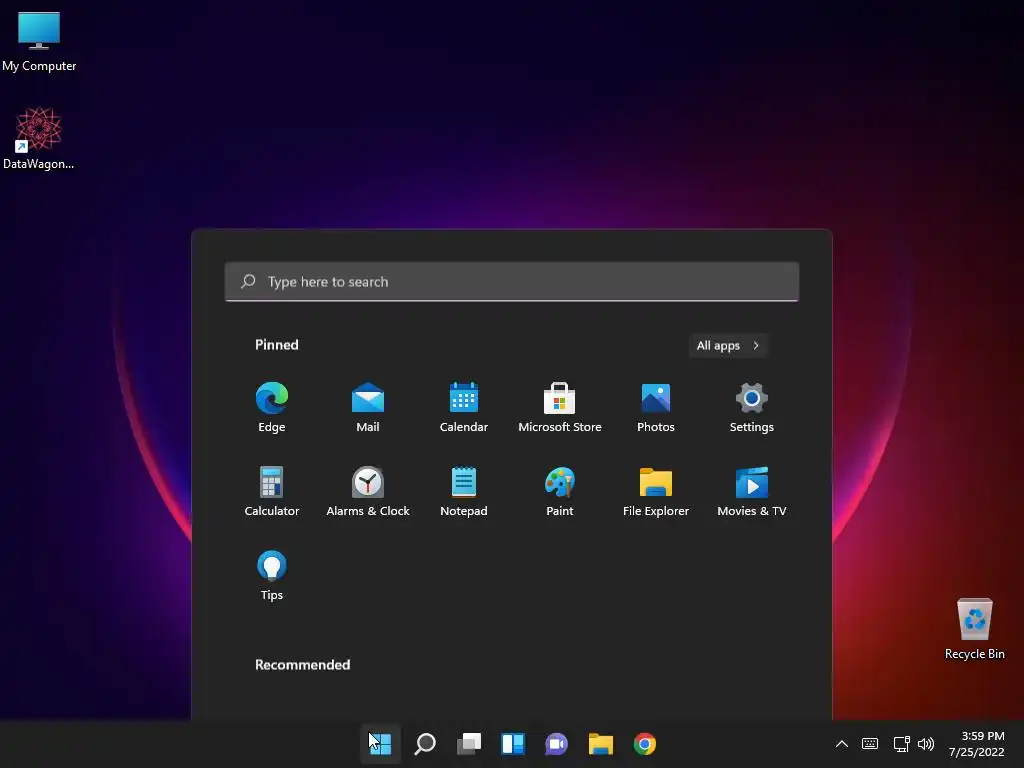Screen dimensions: 1024x768
Task: Launch Calculator
Action: point(272,492)
